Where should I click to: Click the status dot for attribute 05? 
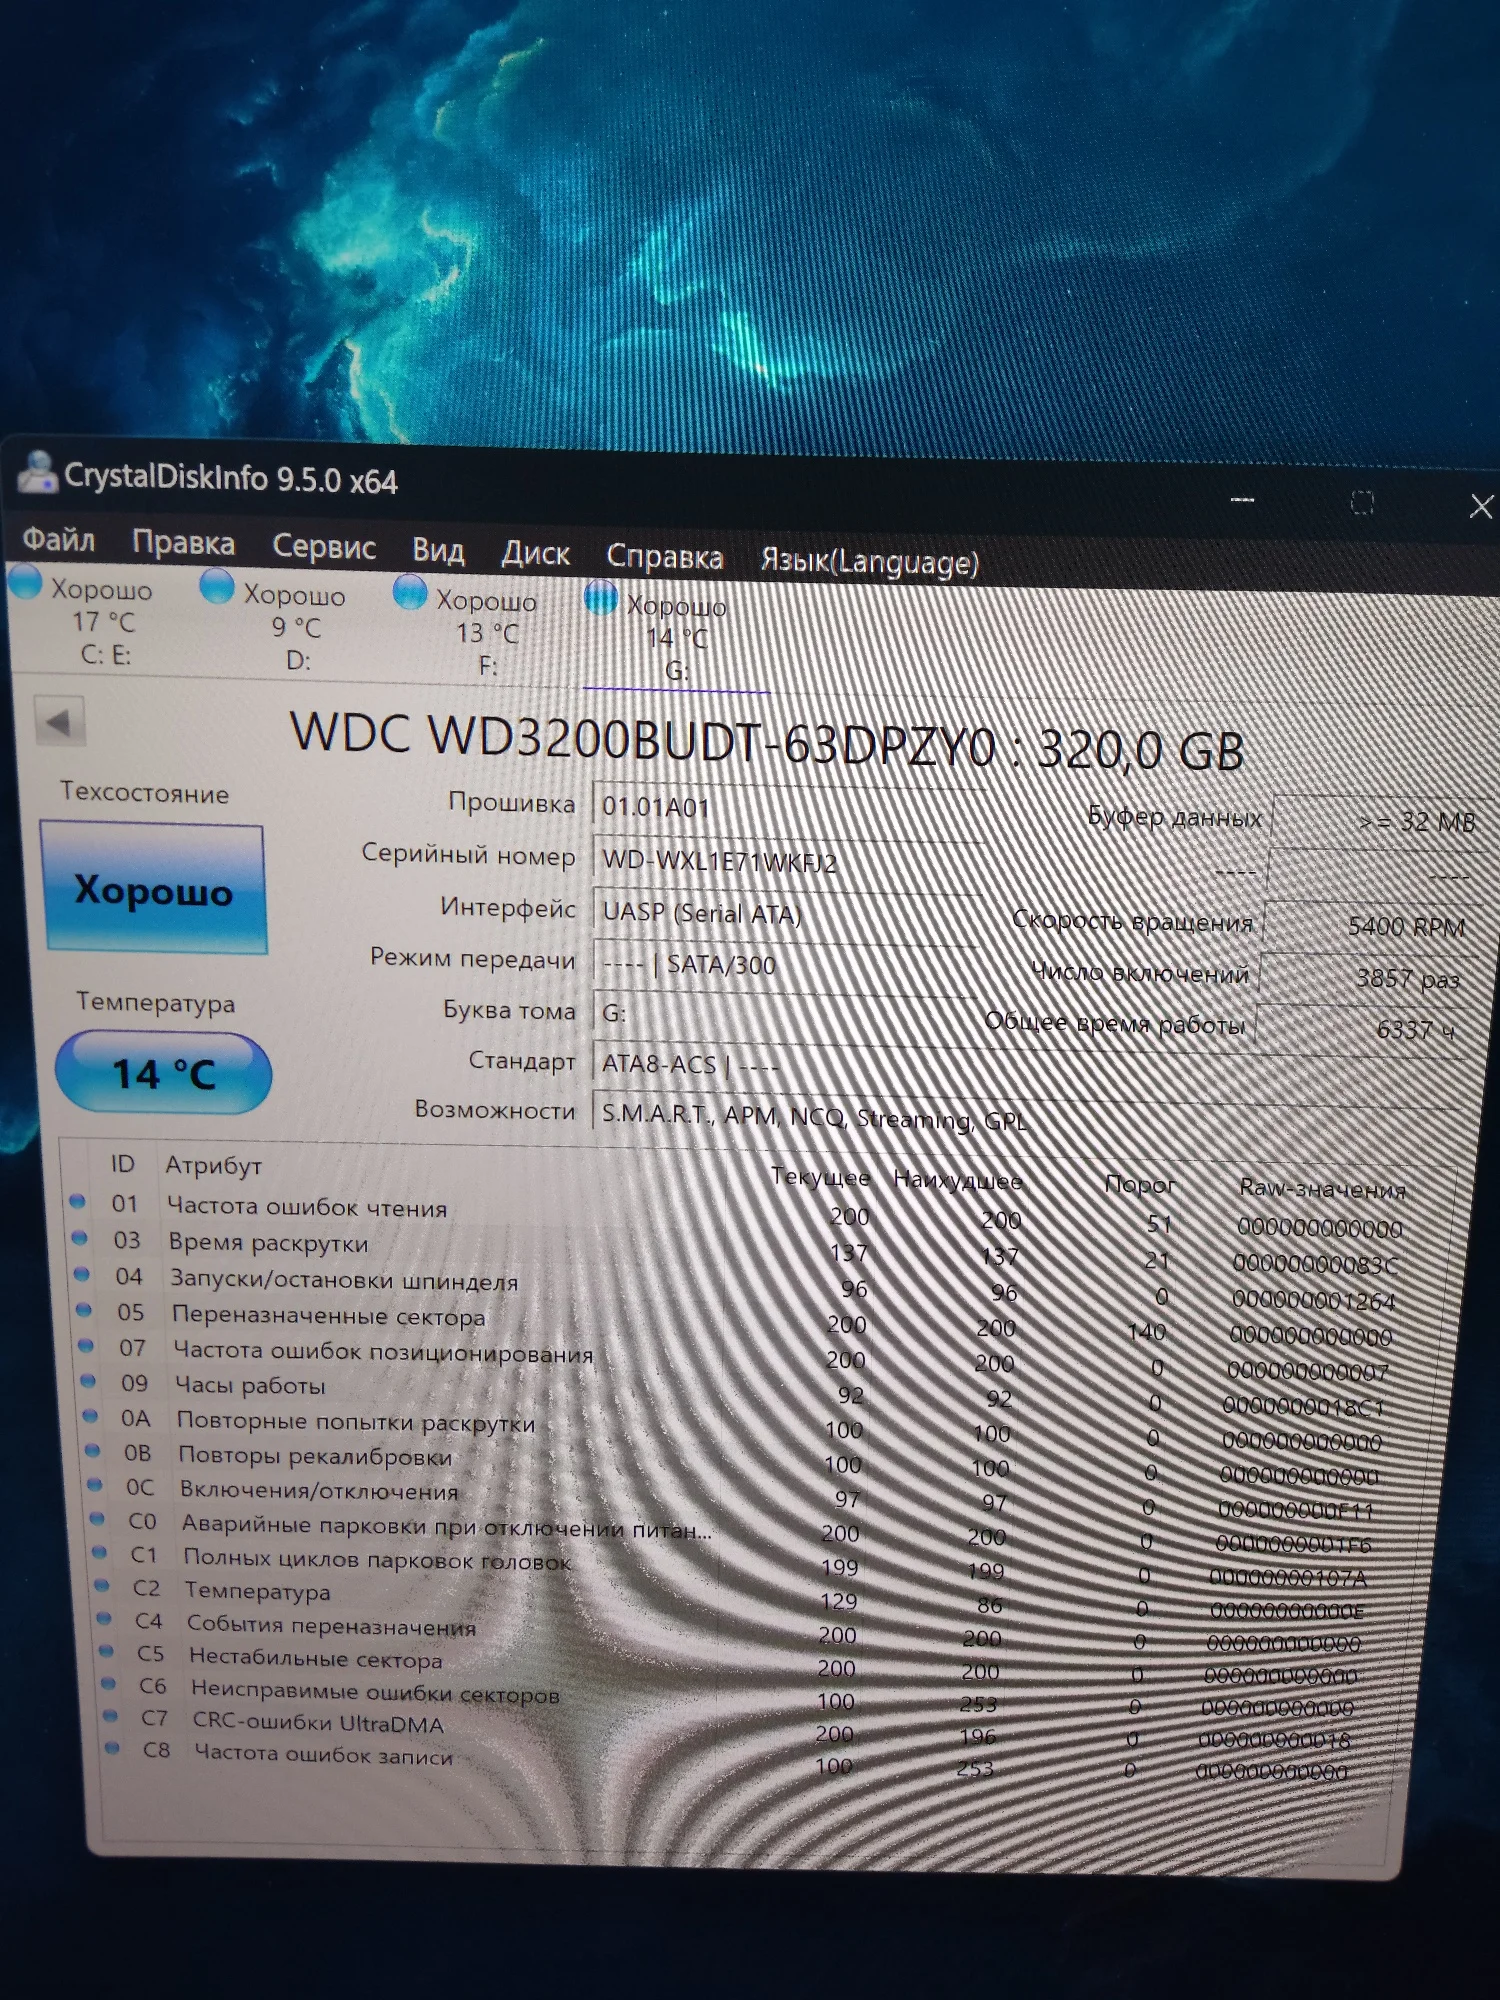[x=84, y=1310]
